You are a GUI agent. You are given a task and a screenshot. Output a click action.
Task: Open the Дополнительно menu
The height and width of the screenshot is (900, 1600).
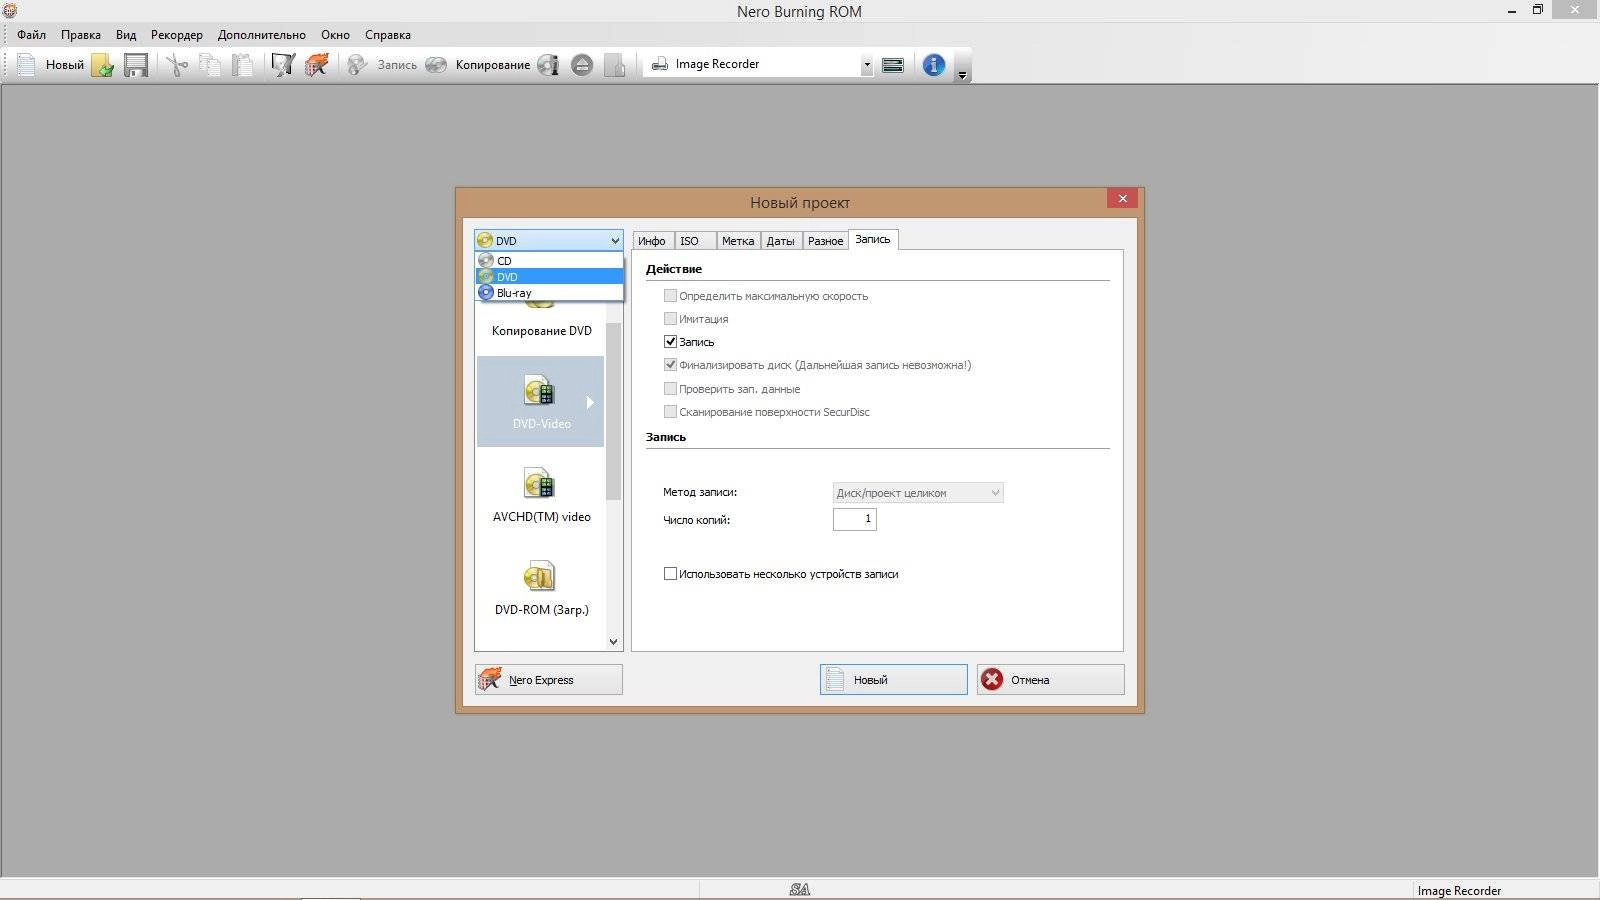click(262, 34)
